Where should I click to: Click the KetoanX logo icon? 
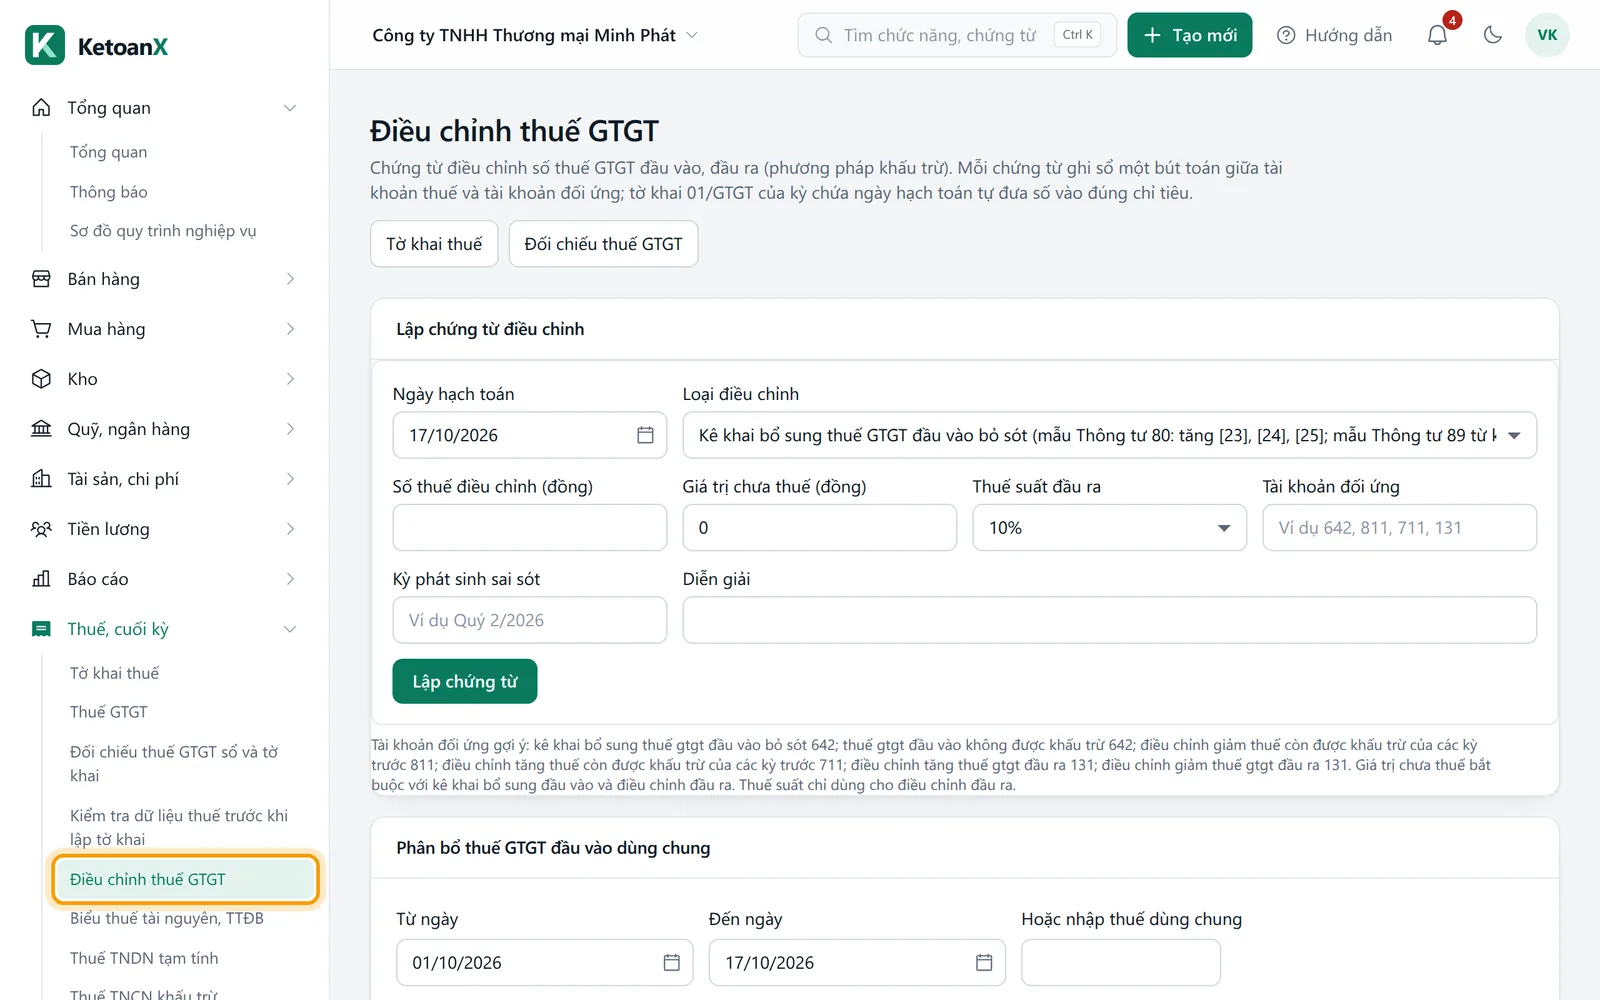pos(45,45)
